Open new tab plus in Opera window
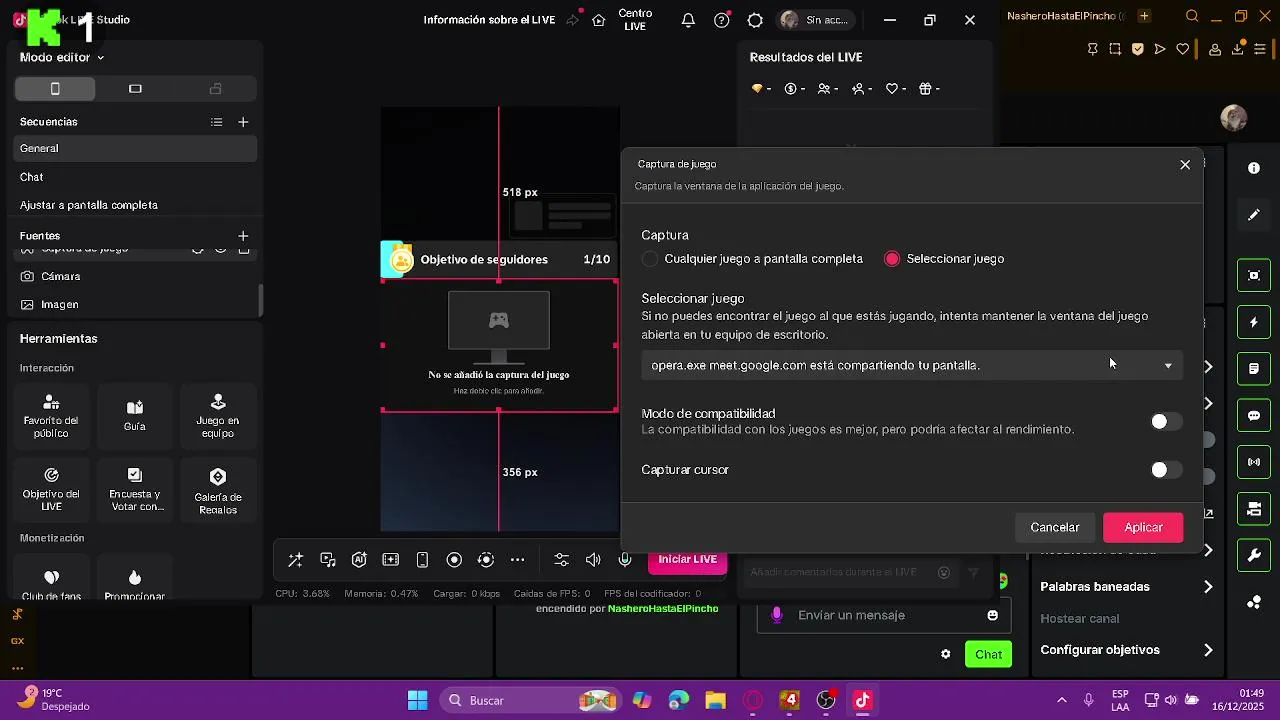1280x720 pixels. tap(1144, 16)
